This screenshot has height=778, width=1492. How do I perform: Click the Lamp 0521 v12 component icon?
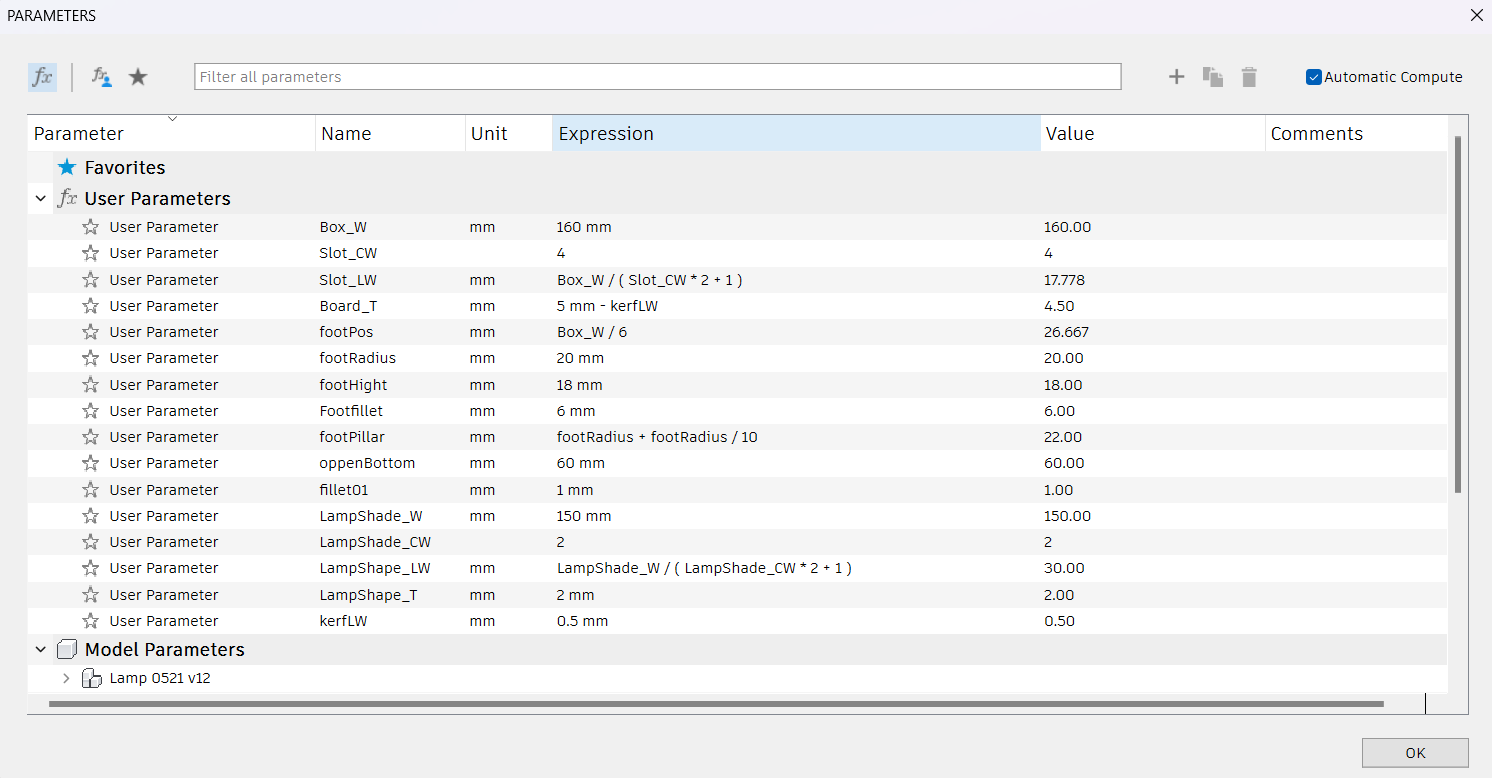click(91, 678)
